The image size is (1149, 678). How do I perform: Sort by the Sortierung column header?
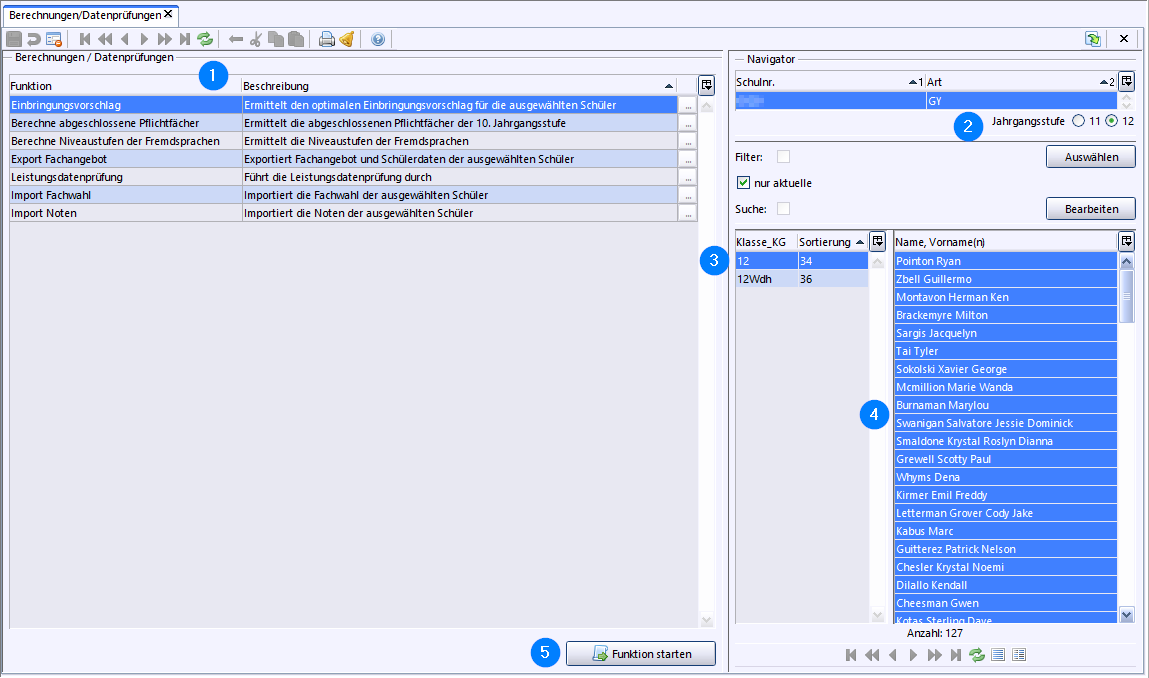[x=832, y=242]
